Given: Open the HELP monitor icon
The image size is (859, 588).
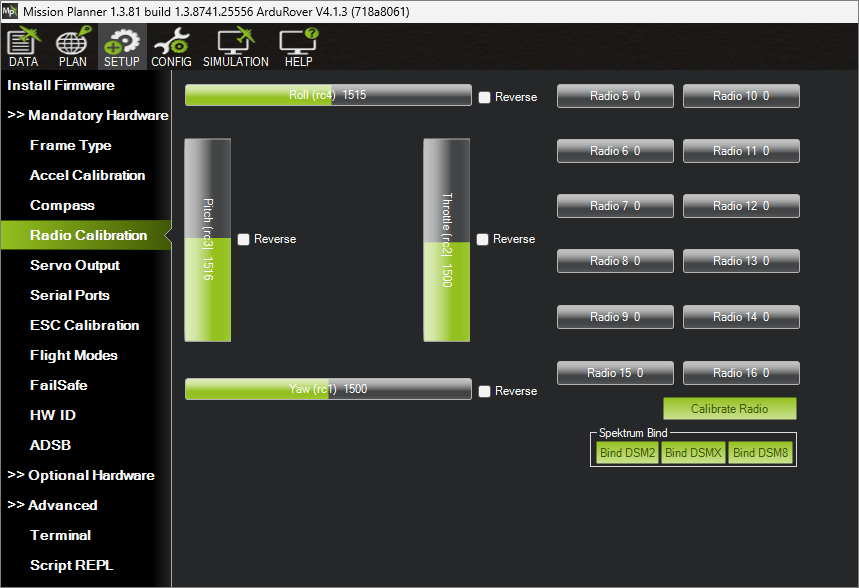Looking at the screenshot, I should (x=299, y=47).
